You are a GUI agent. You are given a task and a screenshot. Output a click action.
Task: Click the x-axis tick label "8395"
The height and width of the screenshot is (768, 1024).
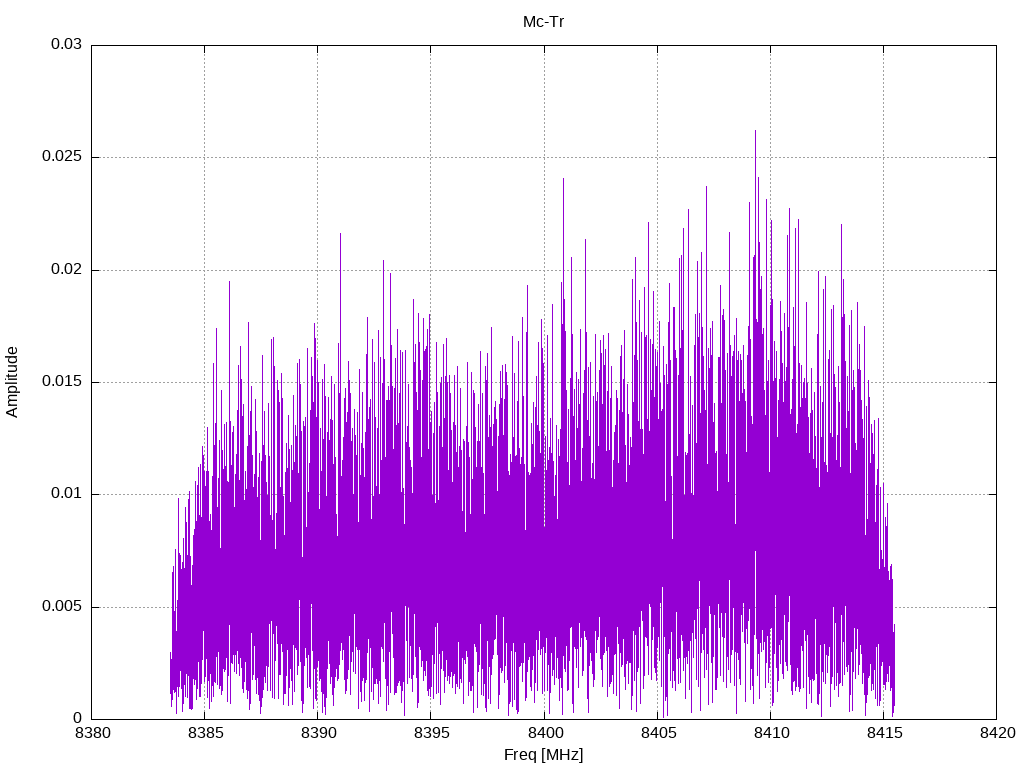coord(431,733)
